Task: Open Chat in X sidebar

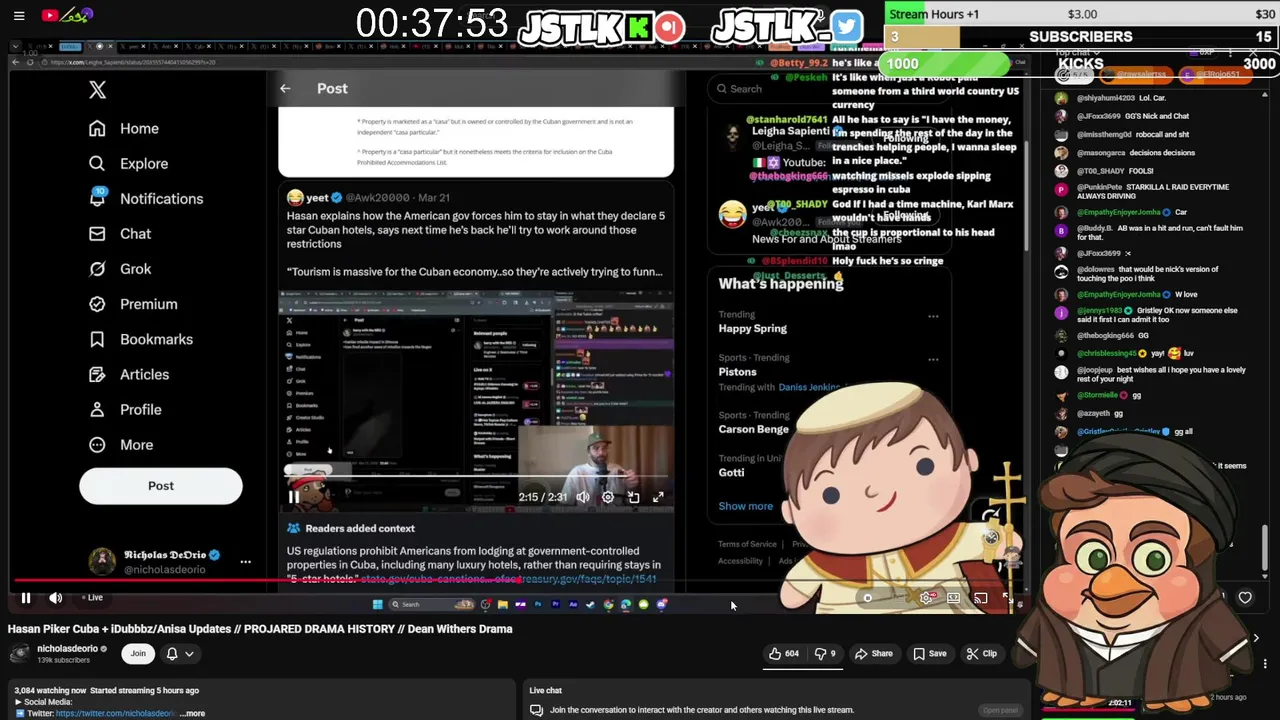Action: (x=120, y=234)
